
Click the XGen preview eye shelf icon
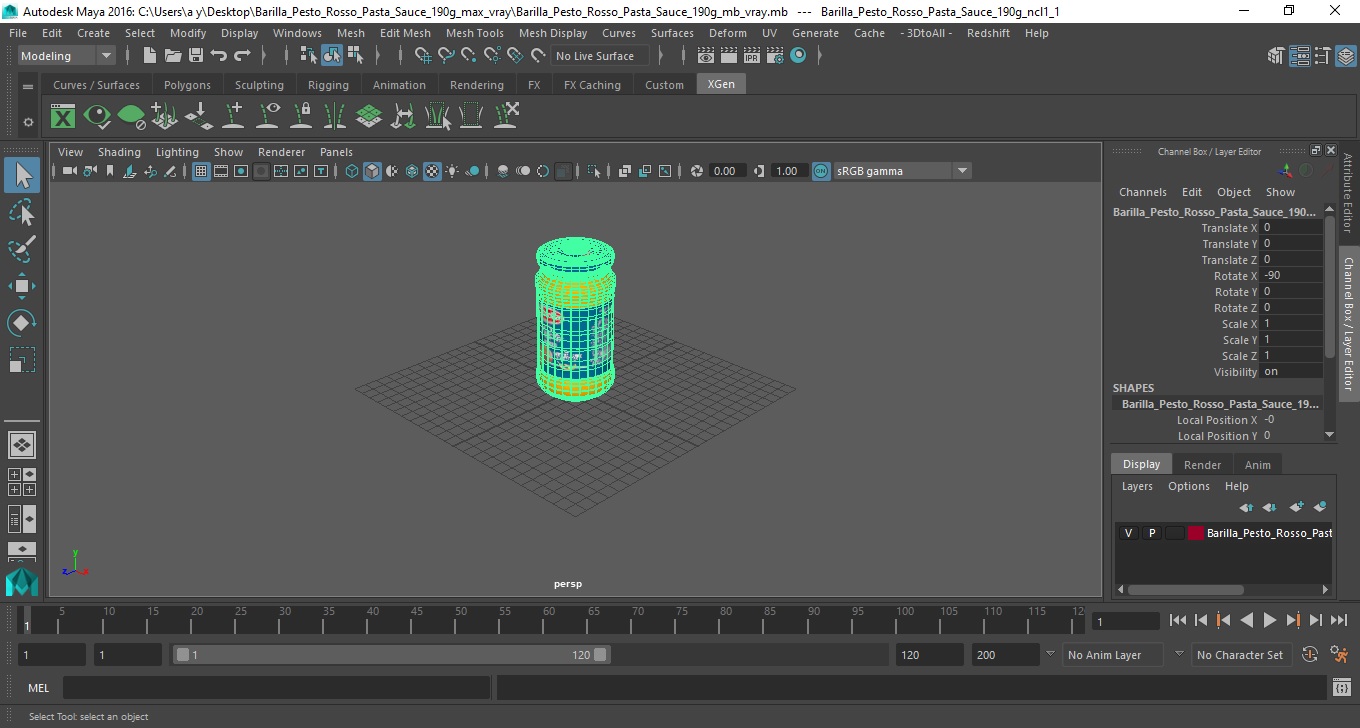(97, 117)
